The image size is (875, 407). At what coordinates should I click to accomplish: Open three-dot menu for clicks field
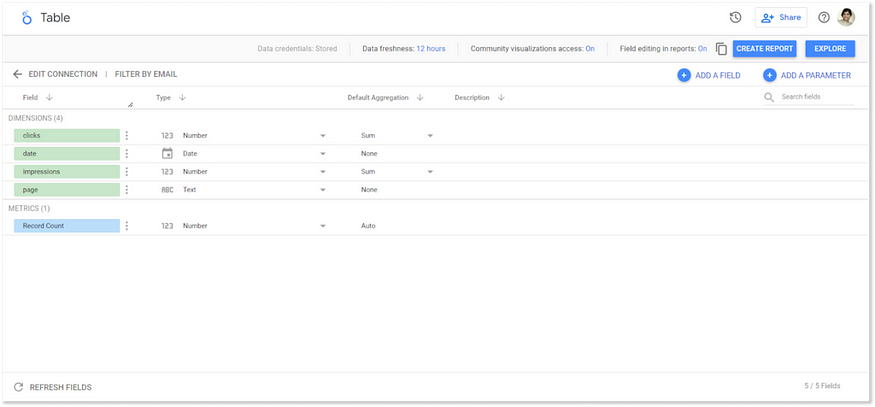click(127, 135)
